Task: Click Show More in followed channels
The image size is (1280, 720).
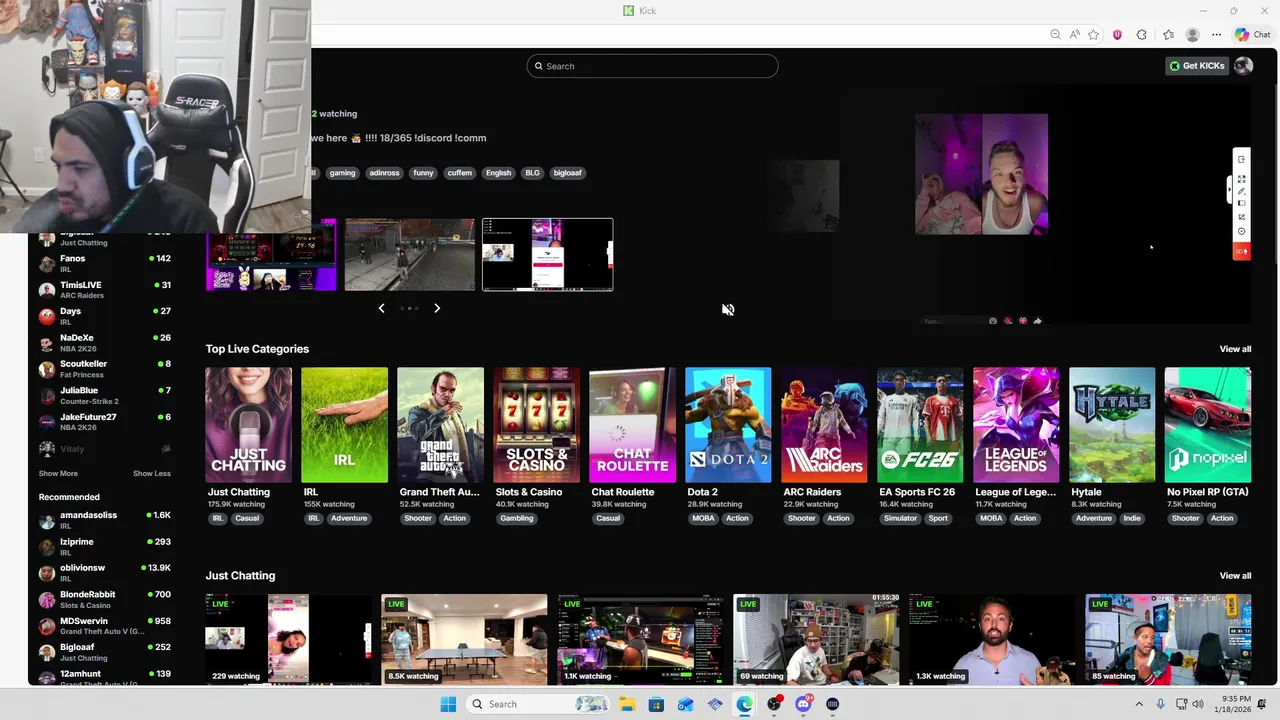Action: coord(58,474)
